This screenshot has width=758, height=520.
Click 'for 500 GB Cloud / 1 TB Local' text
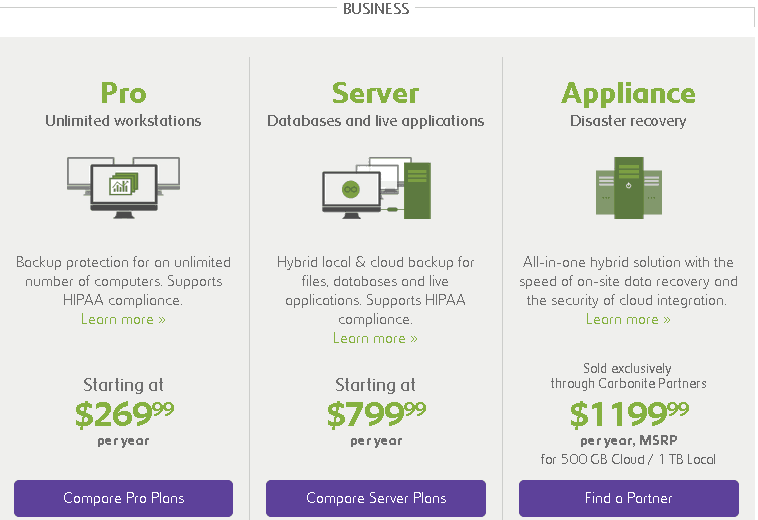point(628,459)
